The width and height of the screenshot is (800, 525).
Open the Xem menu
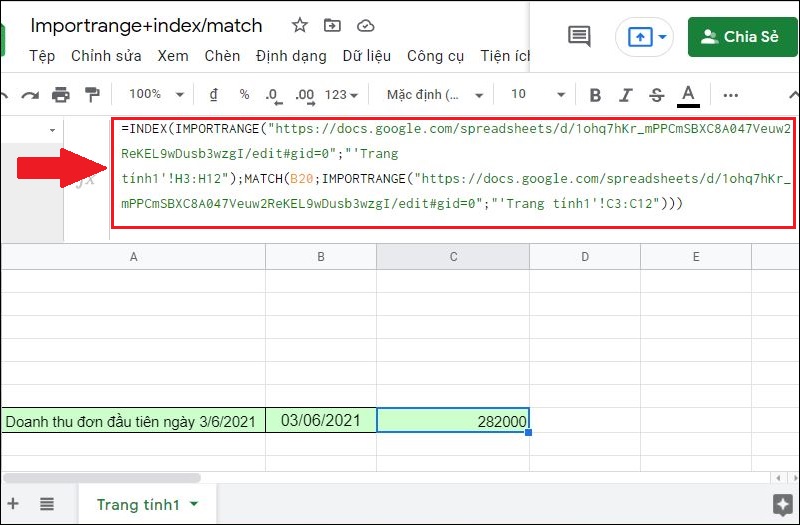172,56
